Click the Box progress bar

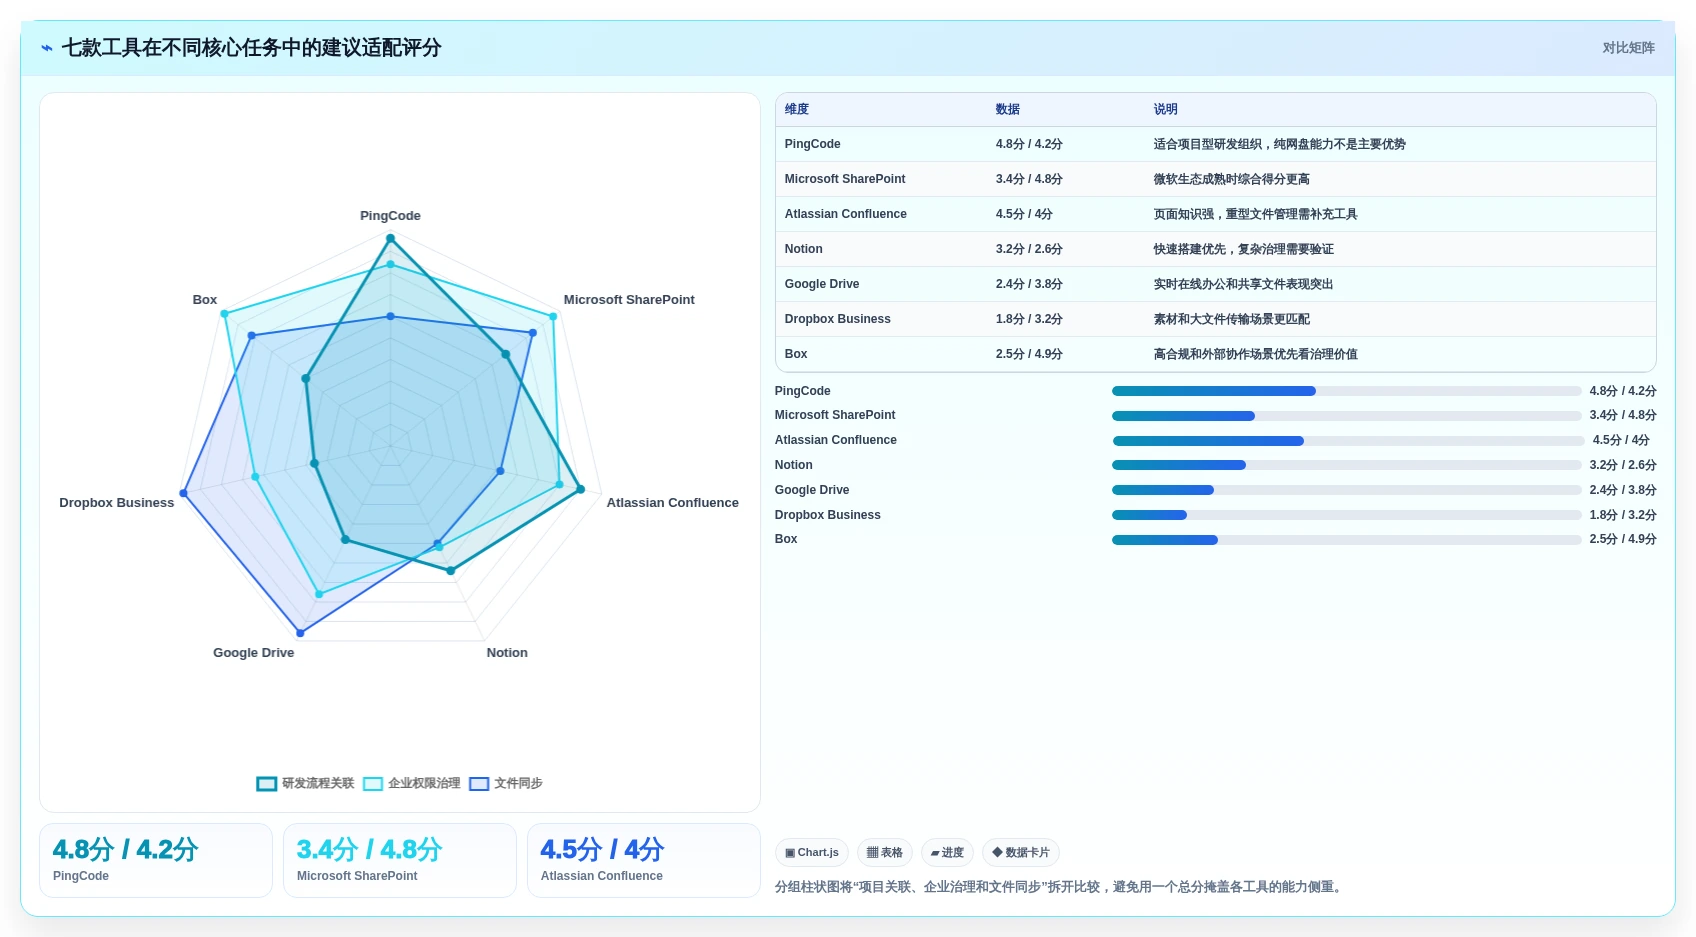[1346, 540]
